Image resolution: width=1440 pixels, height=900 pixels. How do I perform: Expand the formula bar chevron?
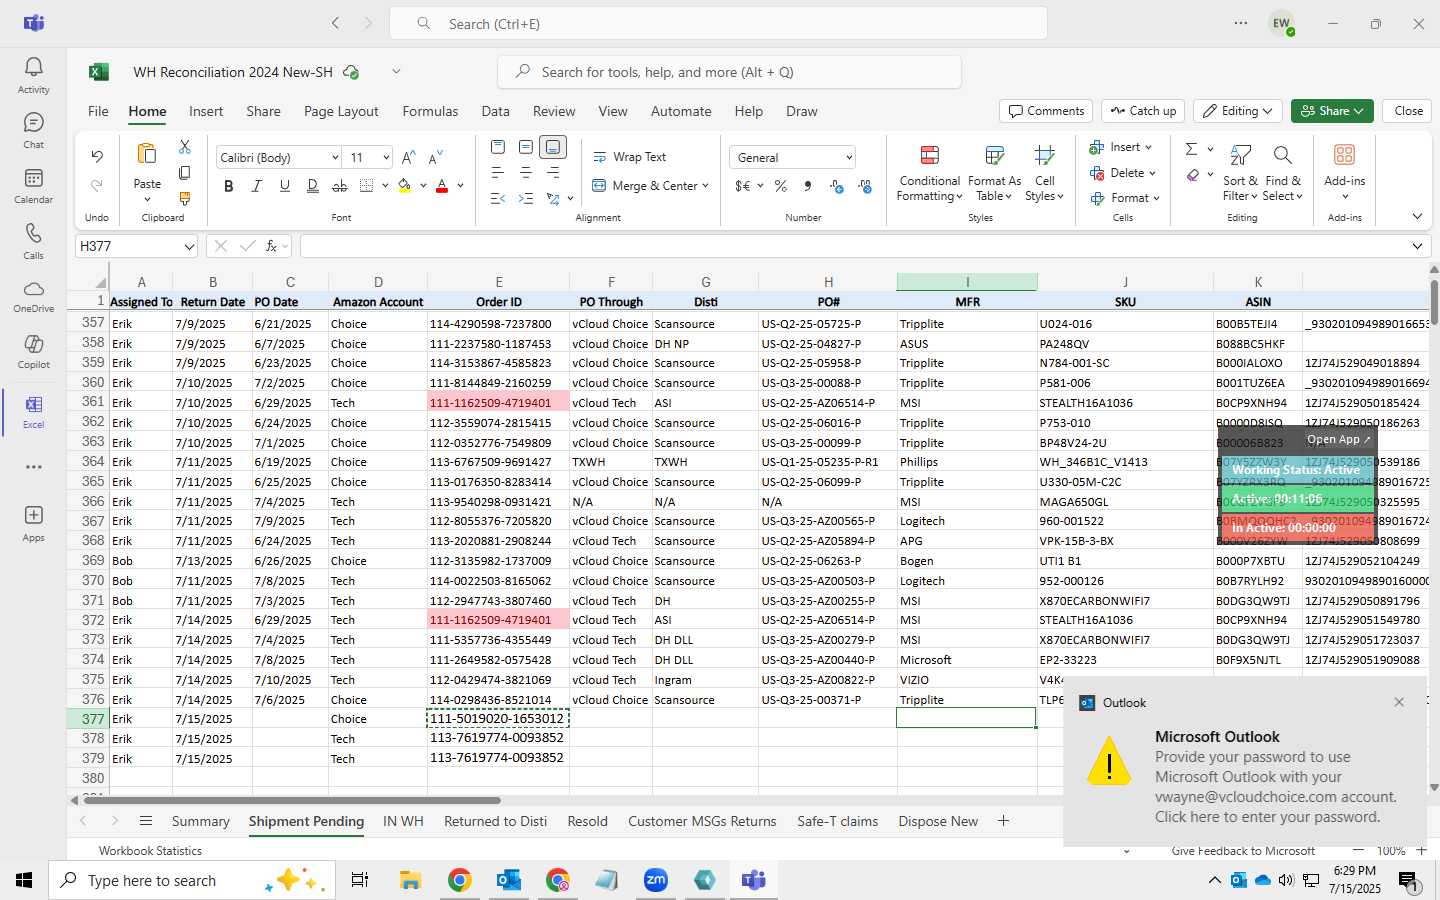click(1417, 247)
